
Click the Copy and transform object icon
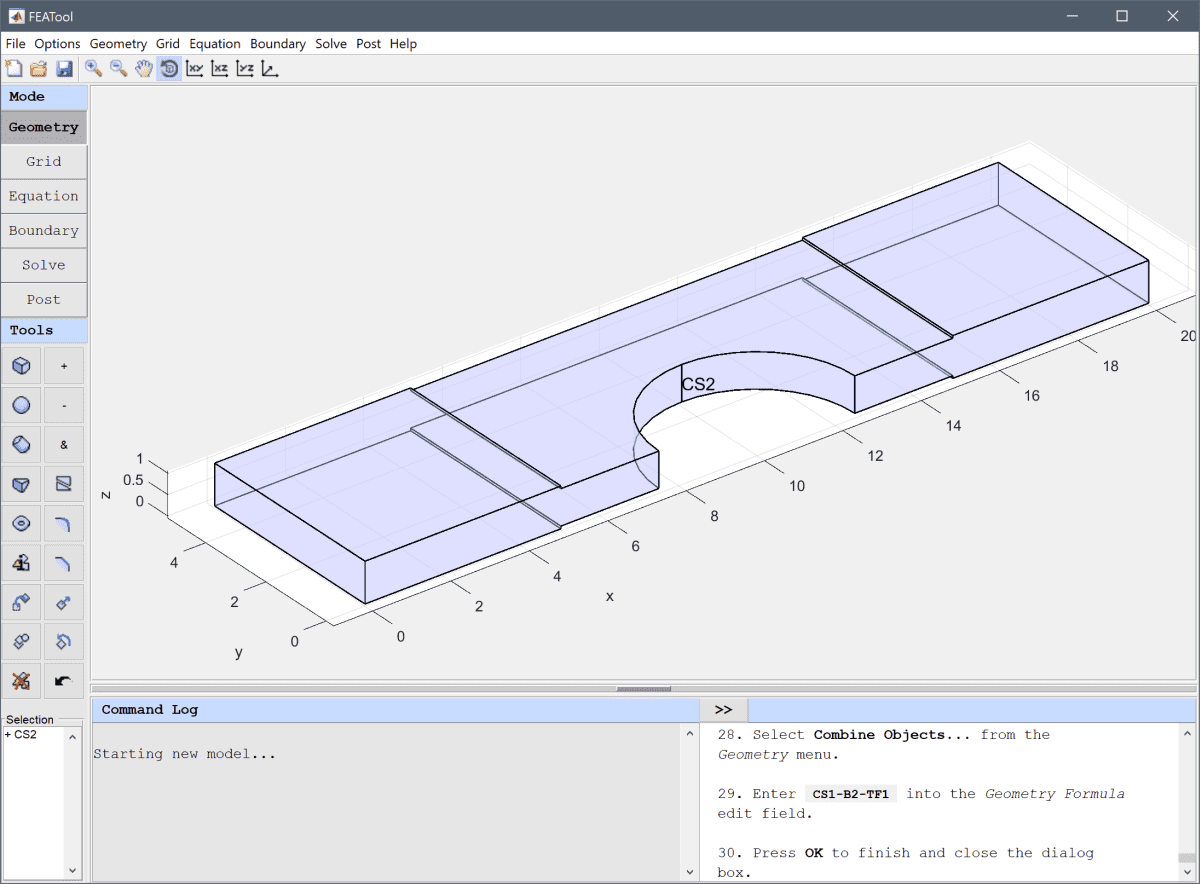(x=21, y=602)
